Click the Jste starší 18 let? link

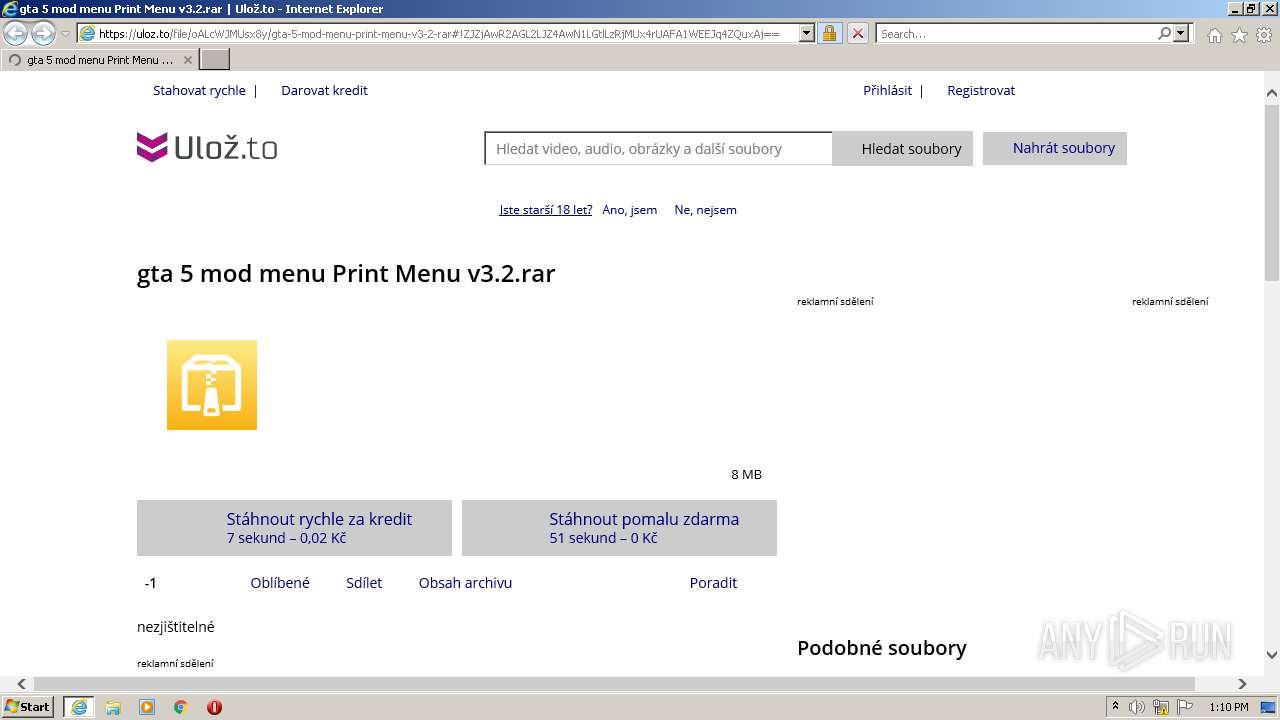click(546, 210)
